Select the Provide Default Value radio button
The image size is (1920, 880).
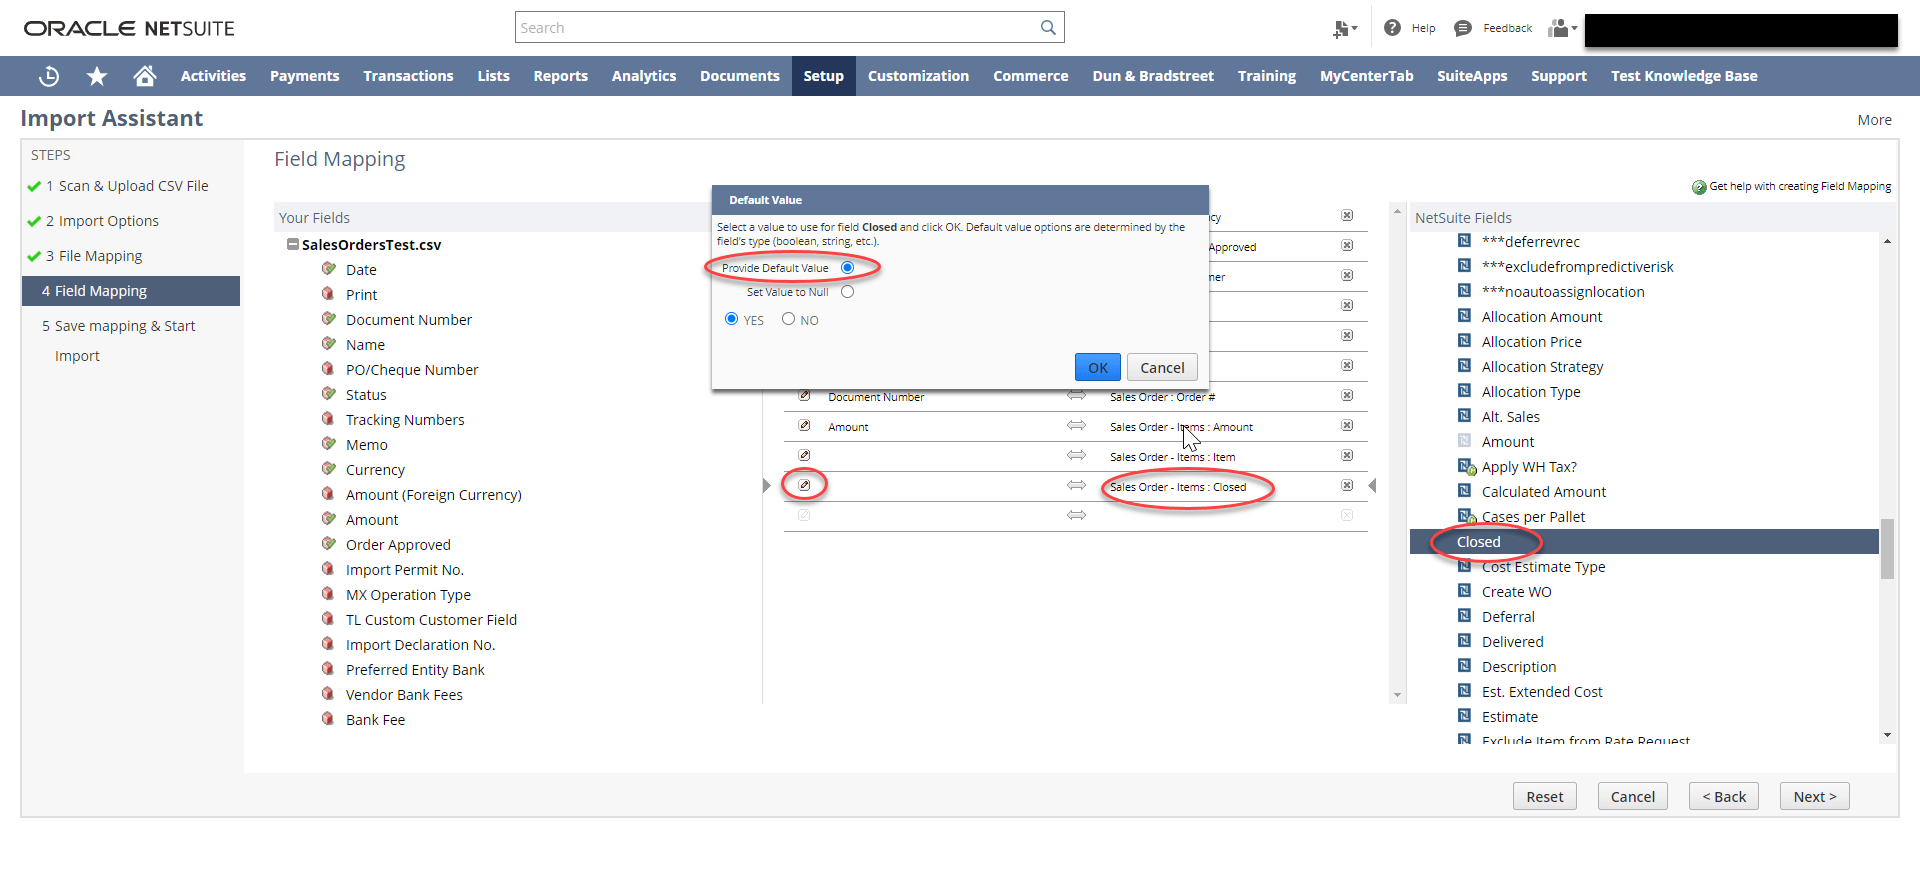coord(848,268)
